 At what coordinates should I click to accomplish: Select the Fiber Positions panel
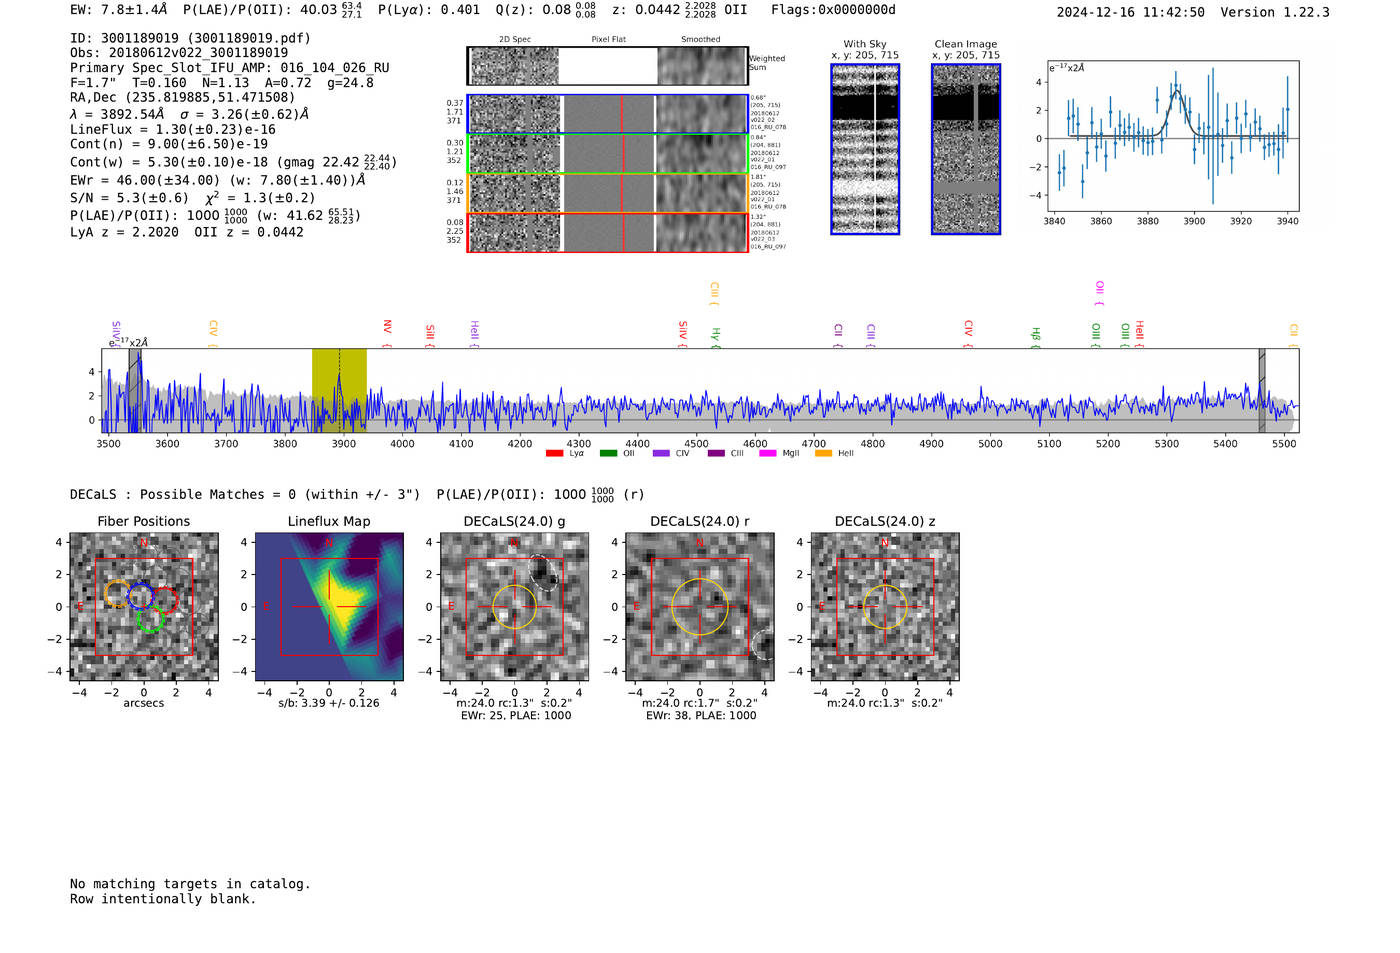click(144, 606)
